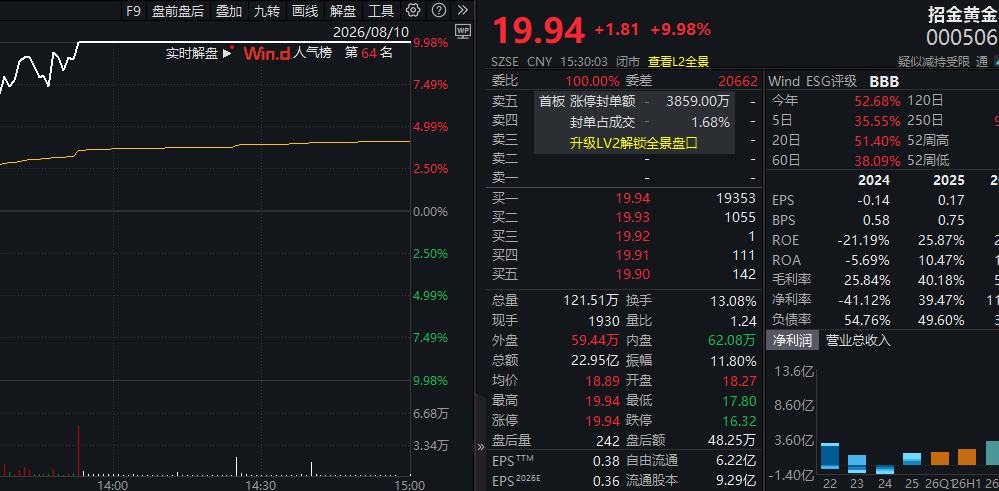Select 买二 bid price 19.93
Image resolution: width=999 pixels, height=491 pixels.
pos(633,218)
